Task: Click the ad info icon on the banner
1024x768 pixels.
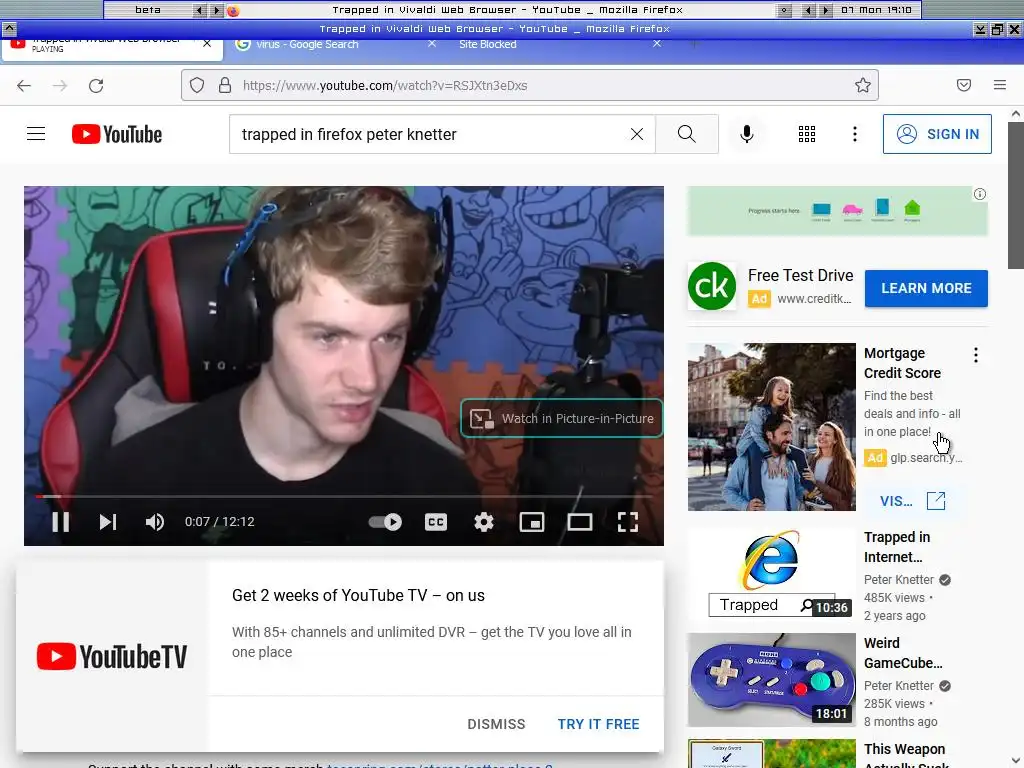Action: [x=980, y=194]
